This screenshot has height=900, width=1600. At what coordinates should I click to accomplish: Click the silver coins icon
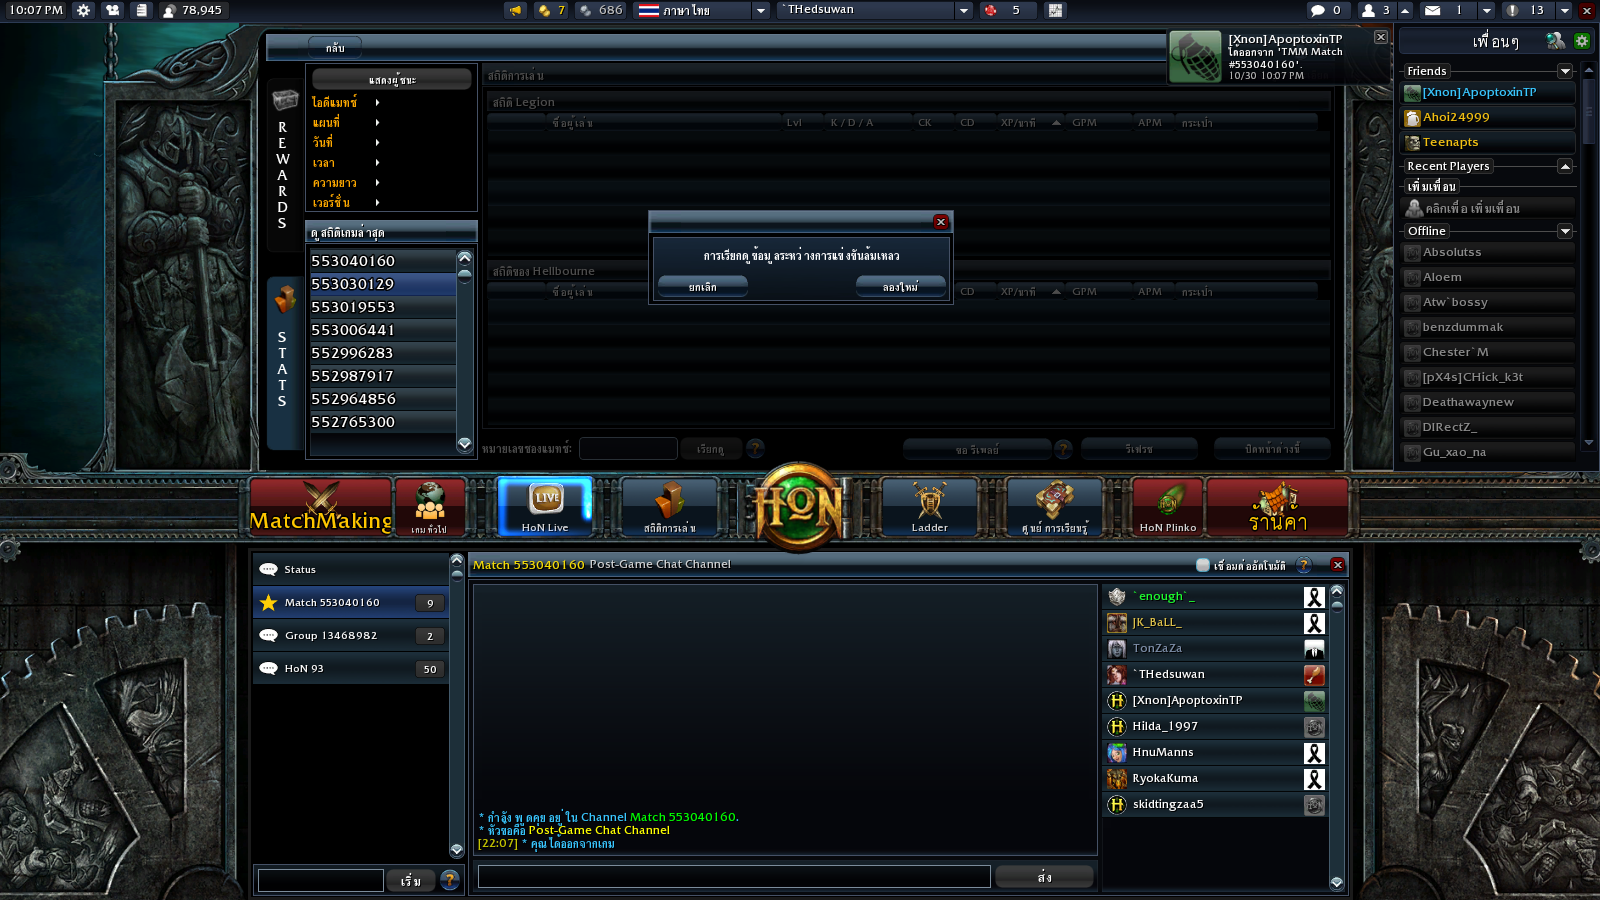[586, 10]
